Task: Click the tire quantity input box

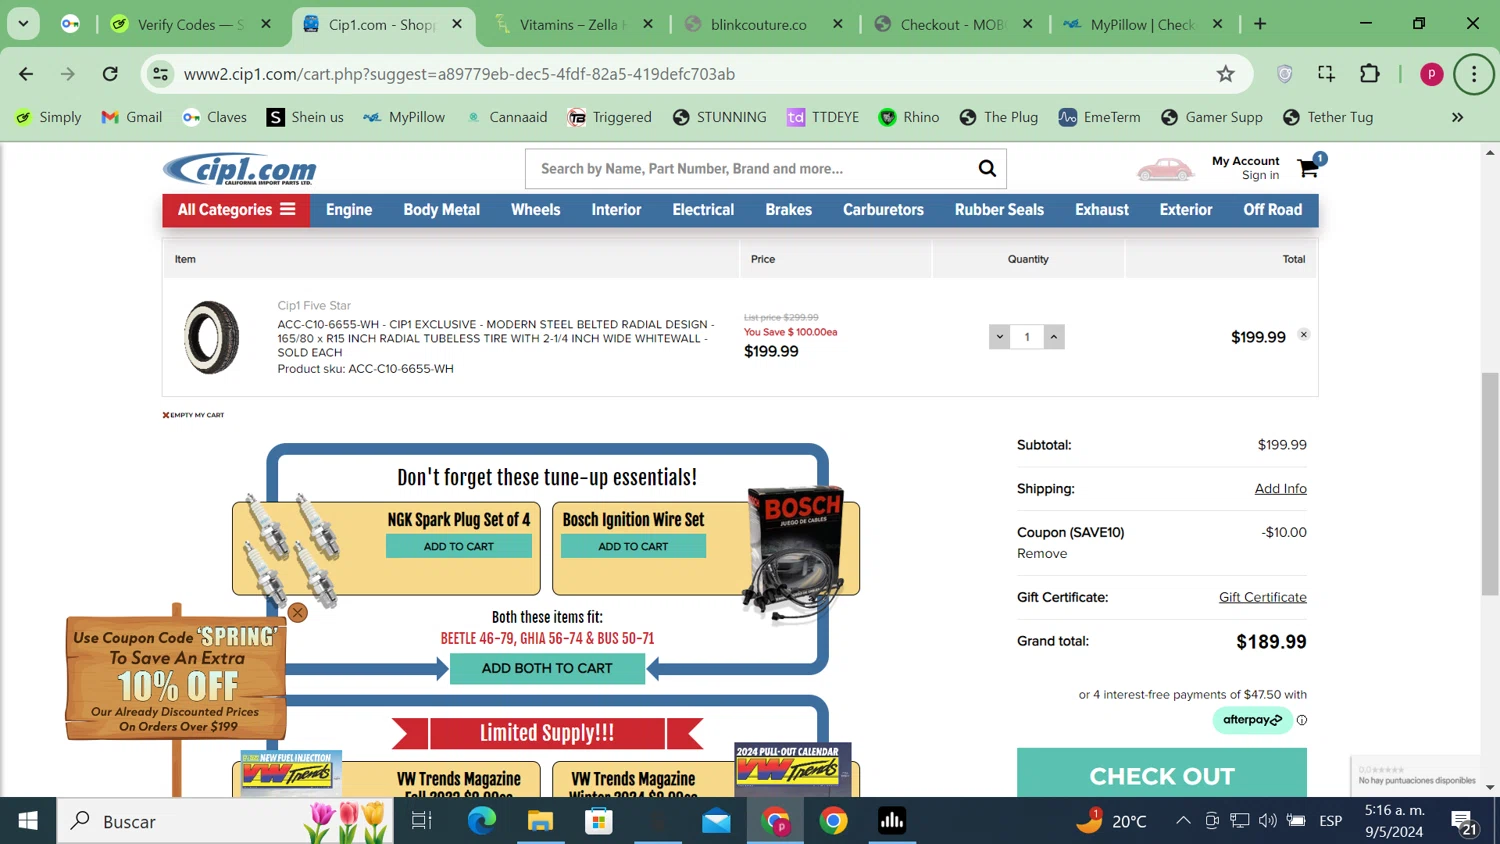Action: tap(1027, 337)
